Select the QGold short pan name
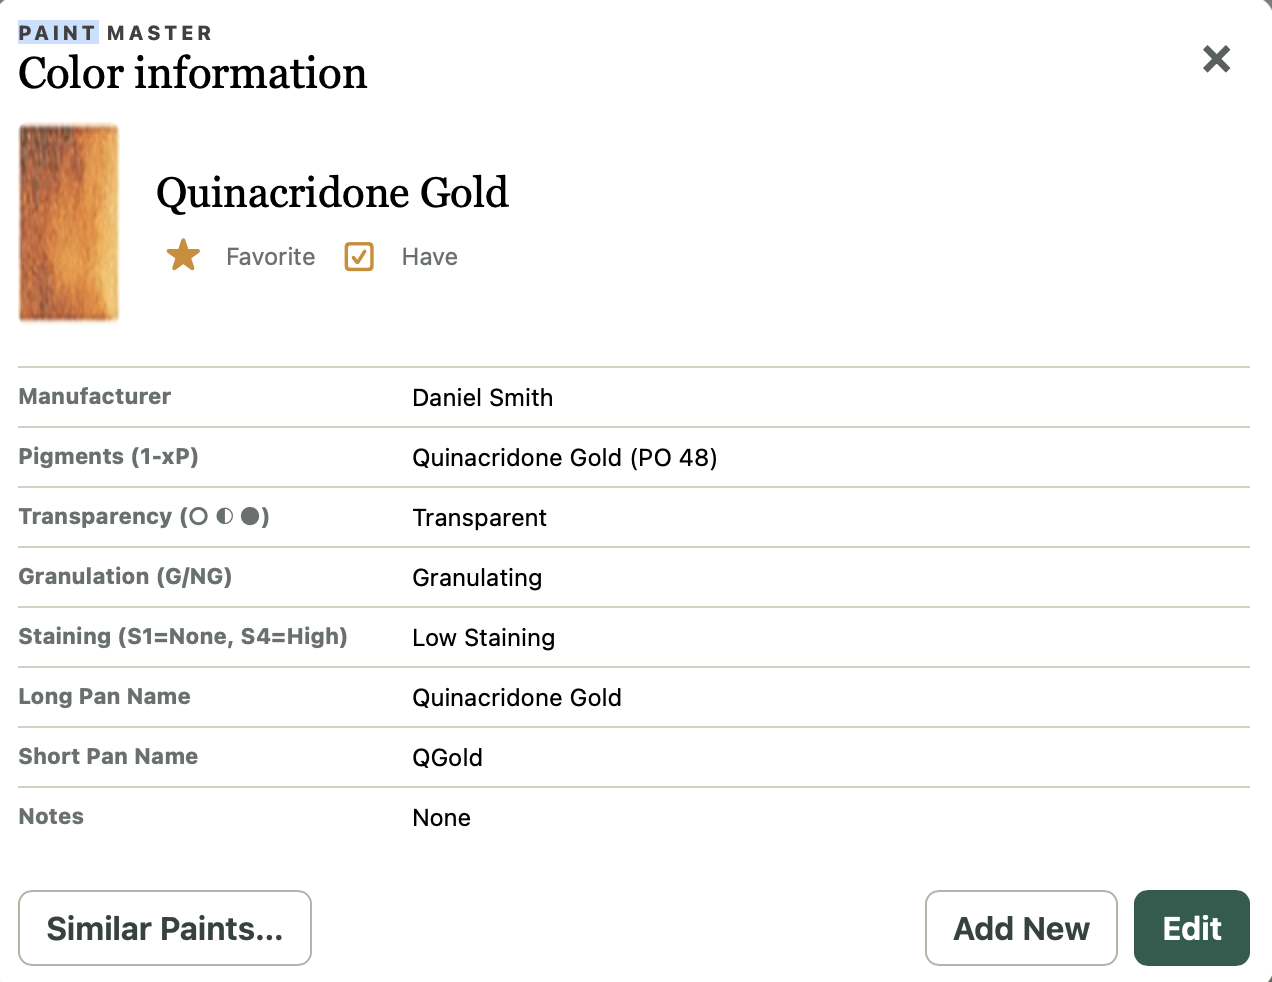 [x=448, y=758]
